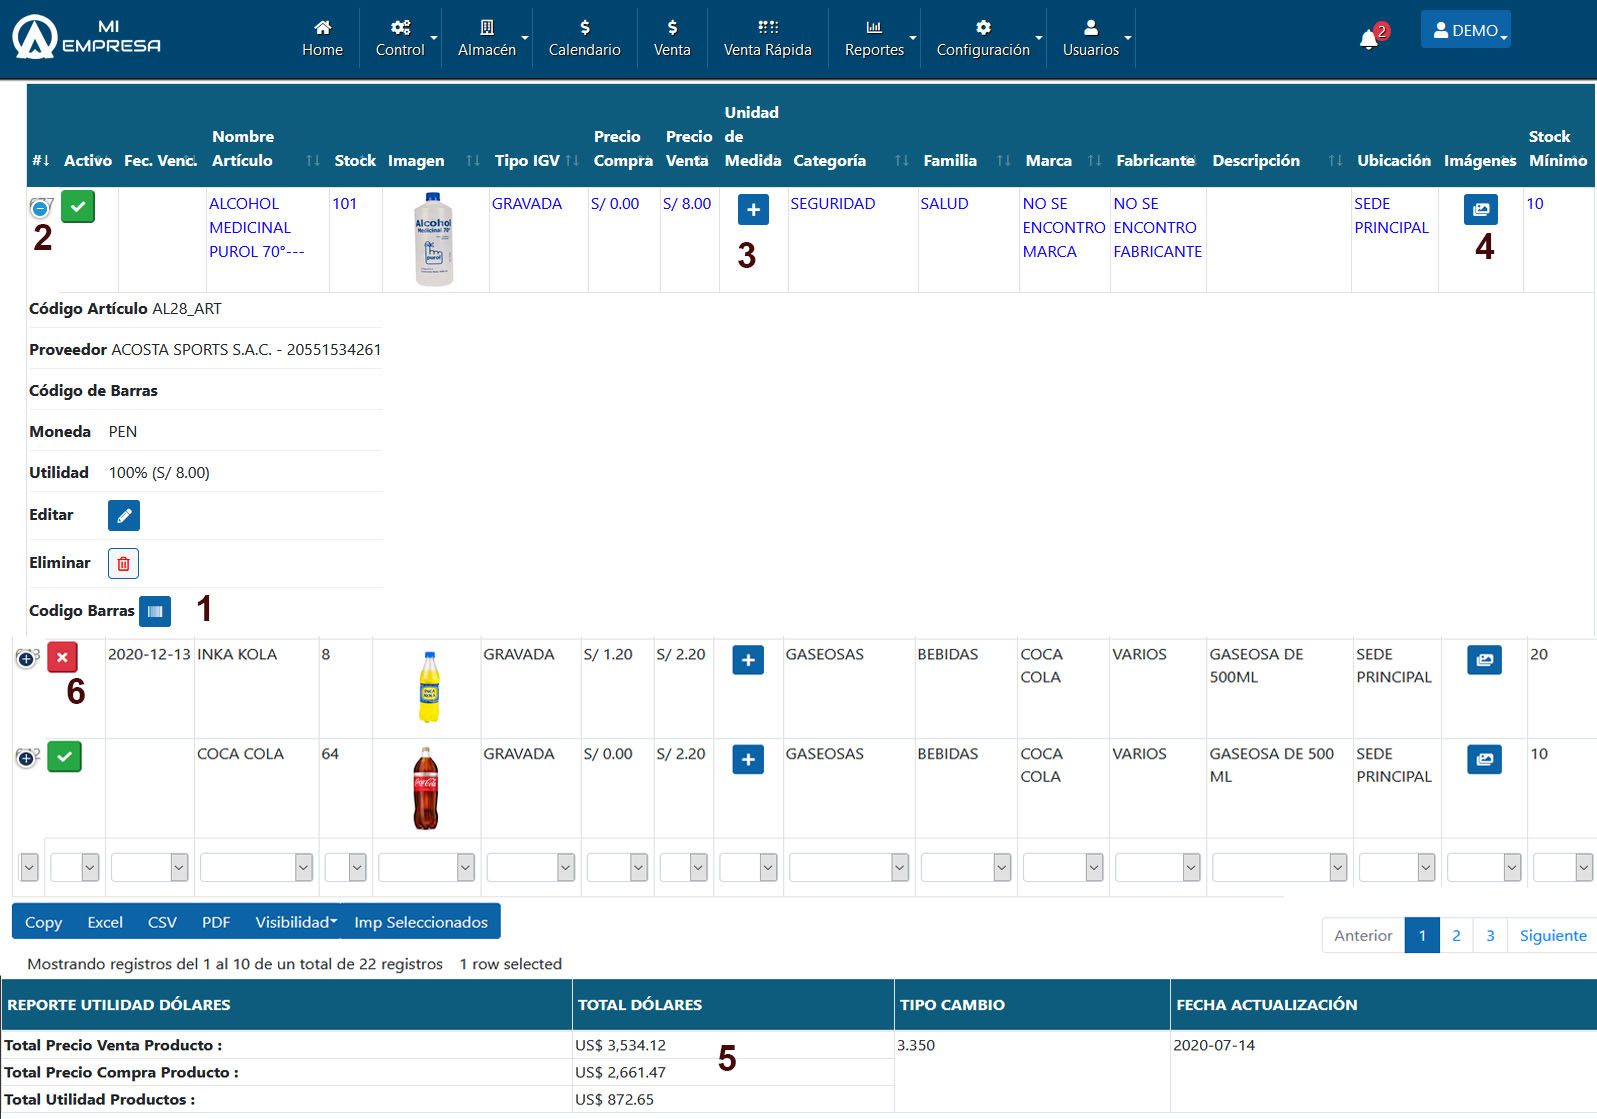This screenshot has height=1119, width=1597.
Task: Click Imp Seleccionados button
Action: (421, 922)
